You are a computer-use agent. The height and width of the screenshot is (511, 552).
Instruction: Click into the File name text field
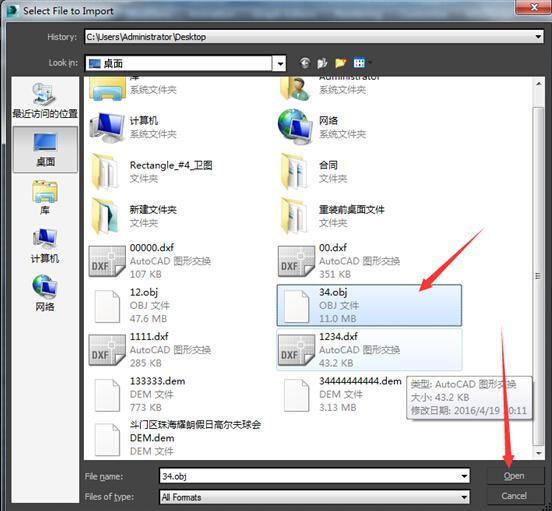point(310,476)
